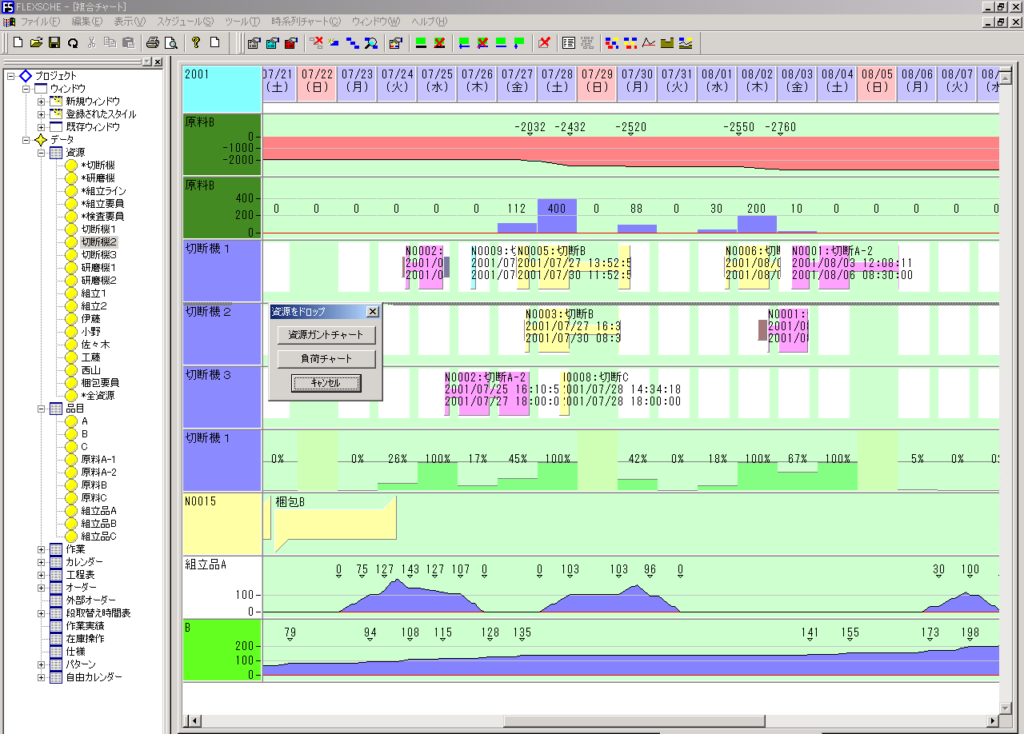
Task: Expand the 登録されたスタイル tree node
Action: pos(41,114)
